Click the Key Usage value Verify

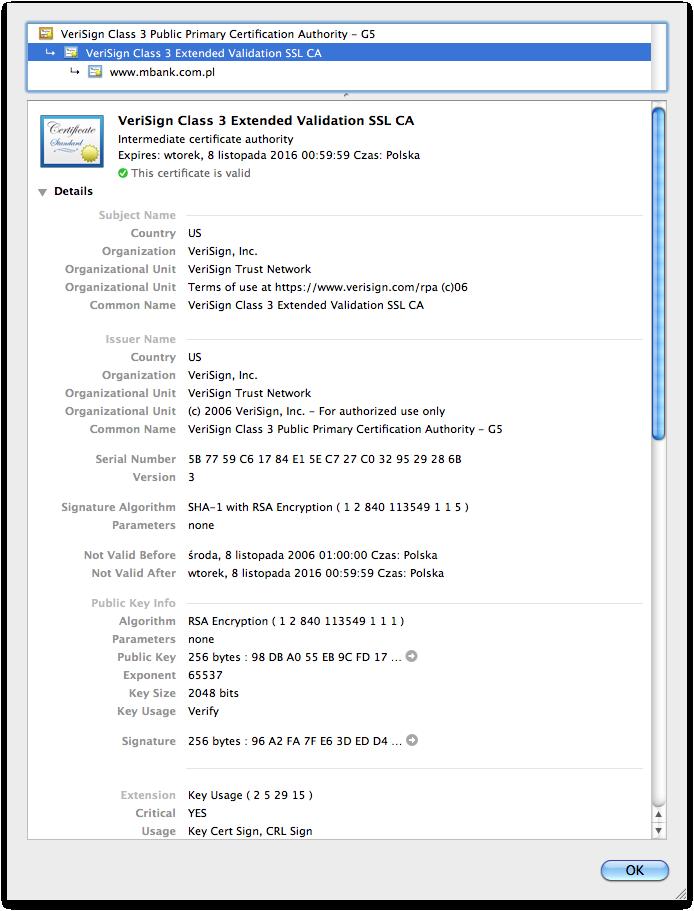(x=203, y=711)
